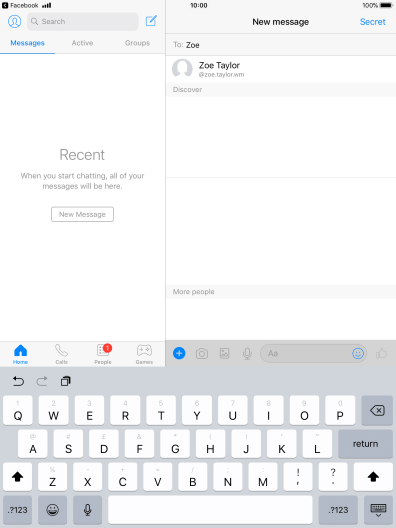Tap the Secret conversation link
The image size is (396, 528).
coord(372,22)
